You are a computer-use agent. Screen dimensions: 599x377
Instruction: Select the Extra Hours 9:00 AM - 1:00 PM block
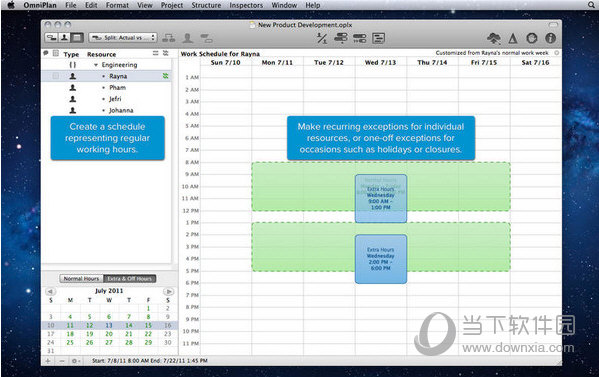(381, 198)
